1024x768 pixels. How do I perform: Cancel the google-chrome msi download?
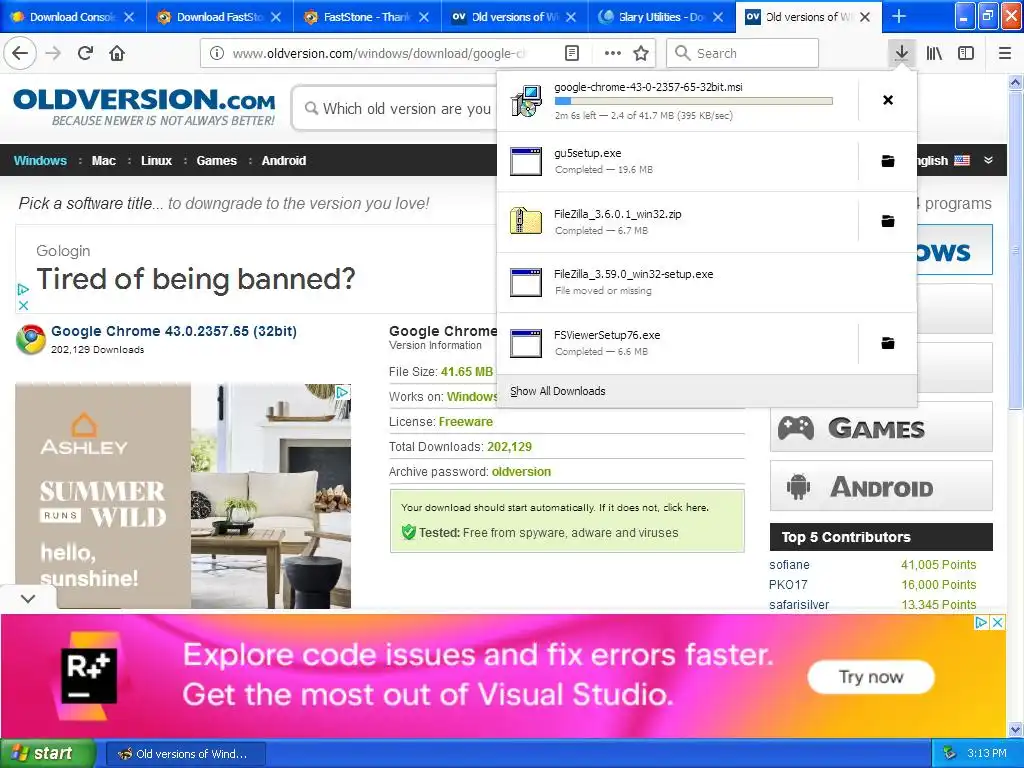coord(888,100)
